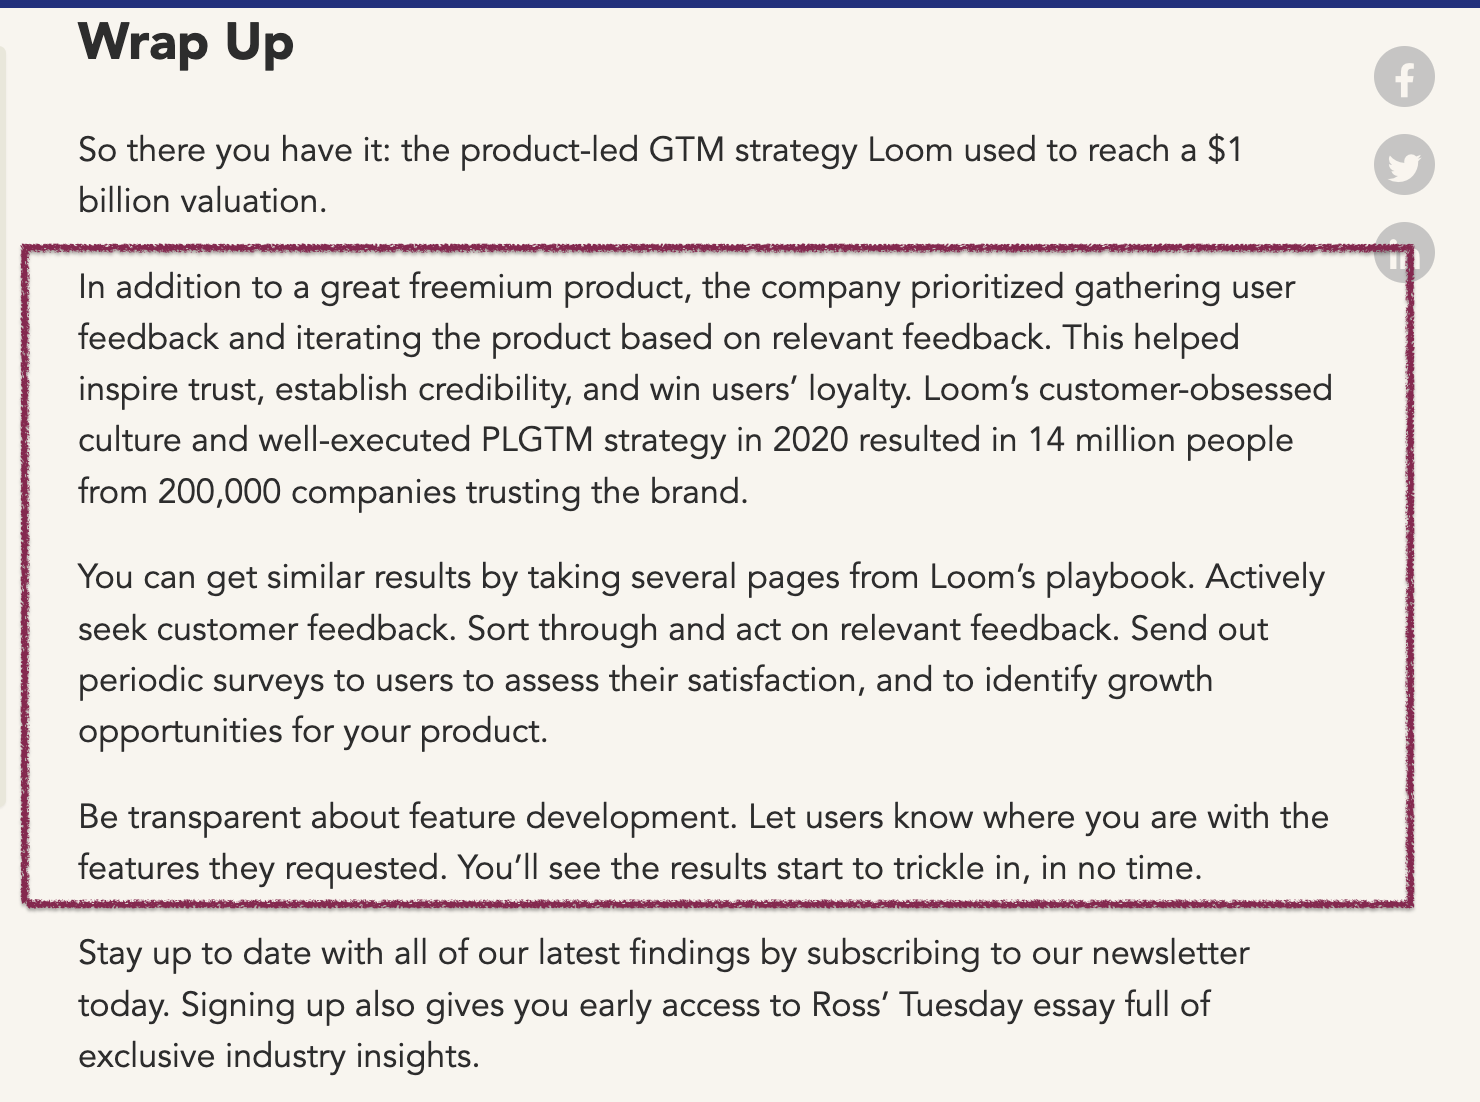The image size is (1480, 1102).
Task: Click the phrase "features they requested"
Action: [x=262, y=868]
